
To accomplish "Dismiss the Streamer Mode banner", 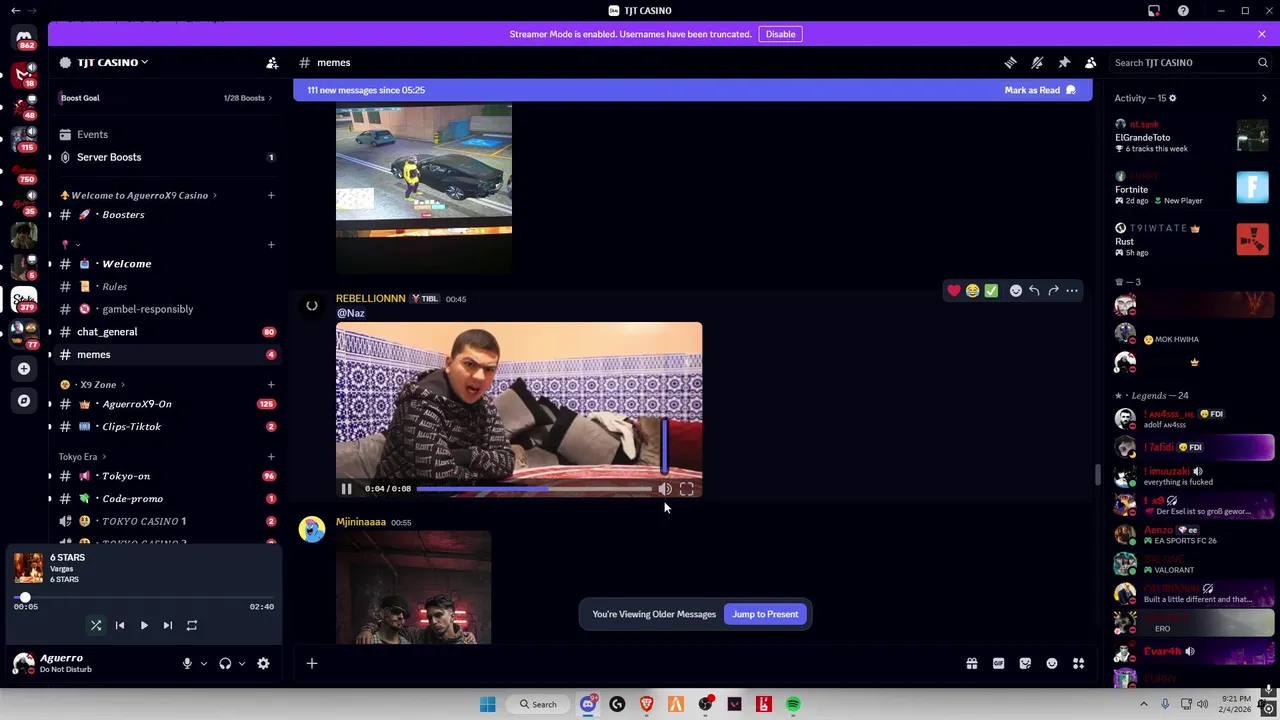I will pos(1262,34).
